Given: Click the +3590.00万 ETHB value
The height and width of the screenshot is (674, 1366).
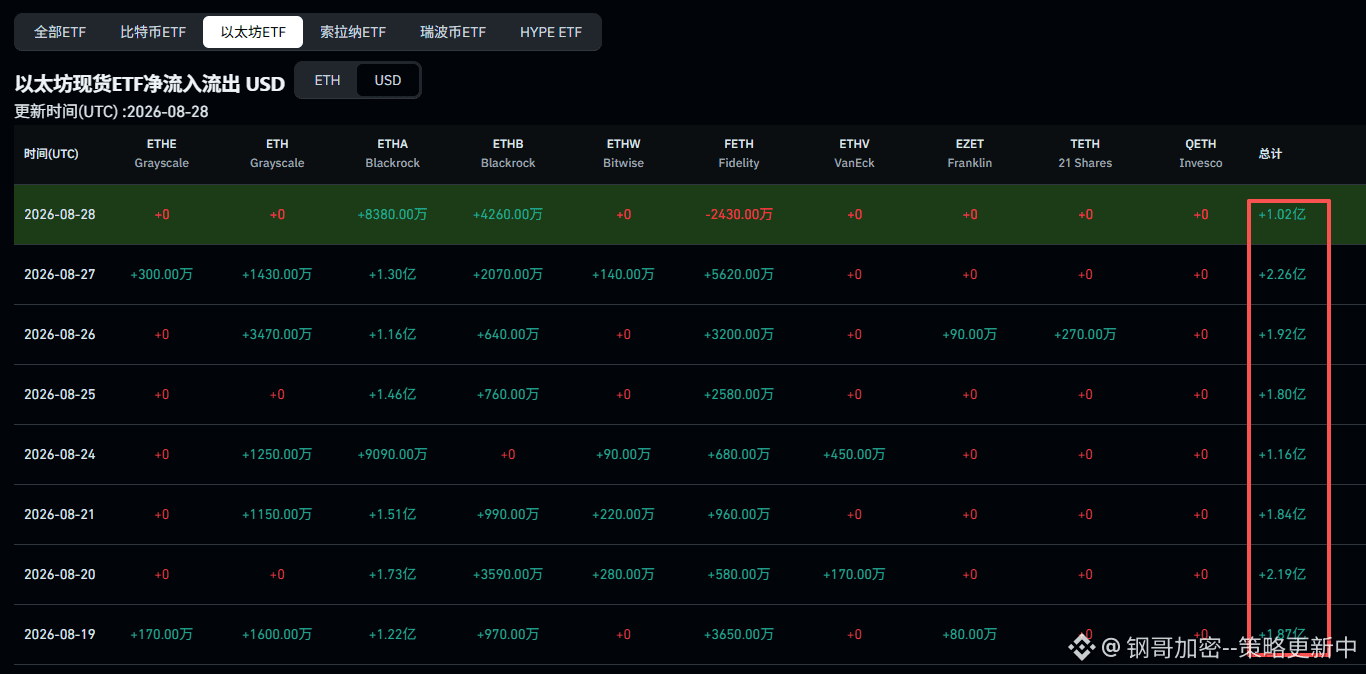Looking at the screenshot, I should (508, 574).
